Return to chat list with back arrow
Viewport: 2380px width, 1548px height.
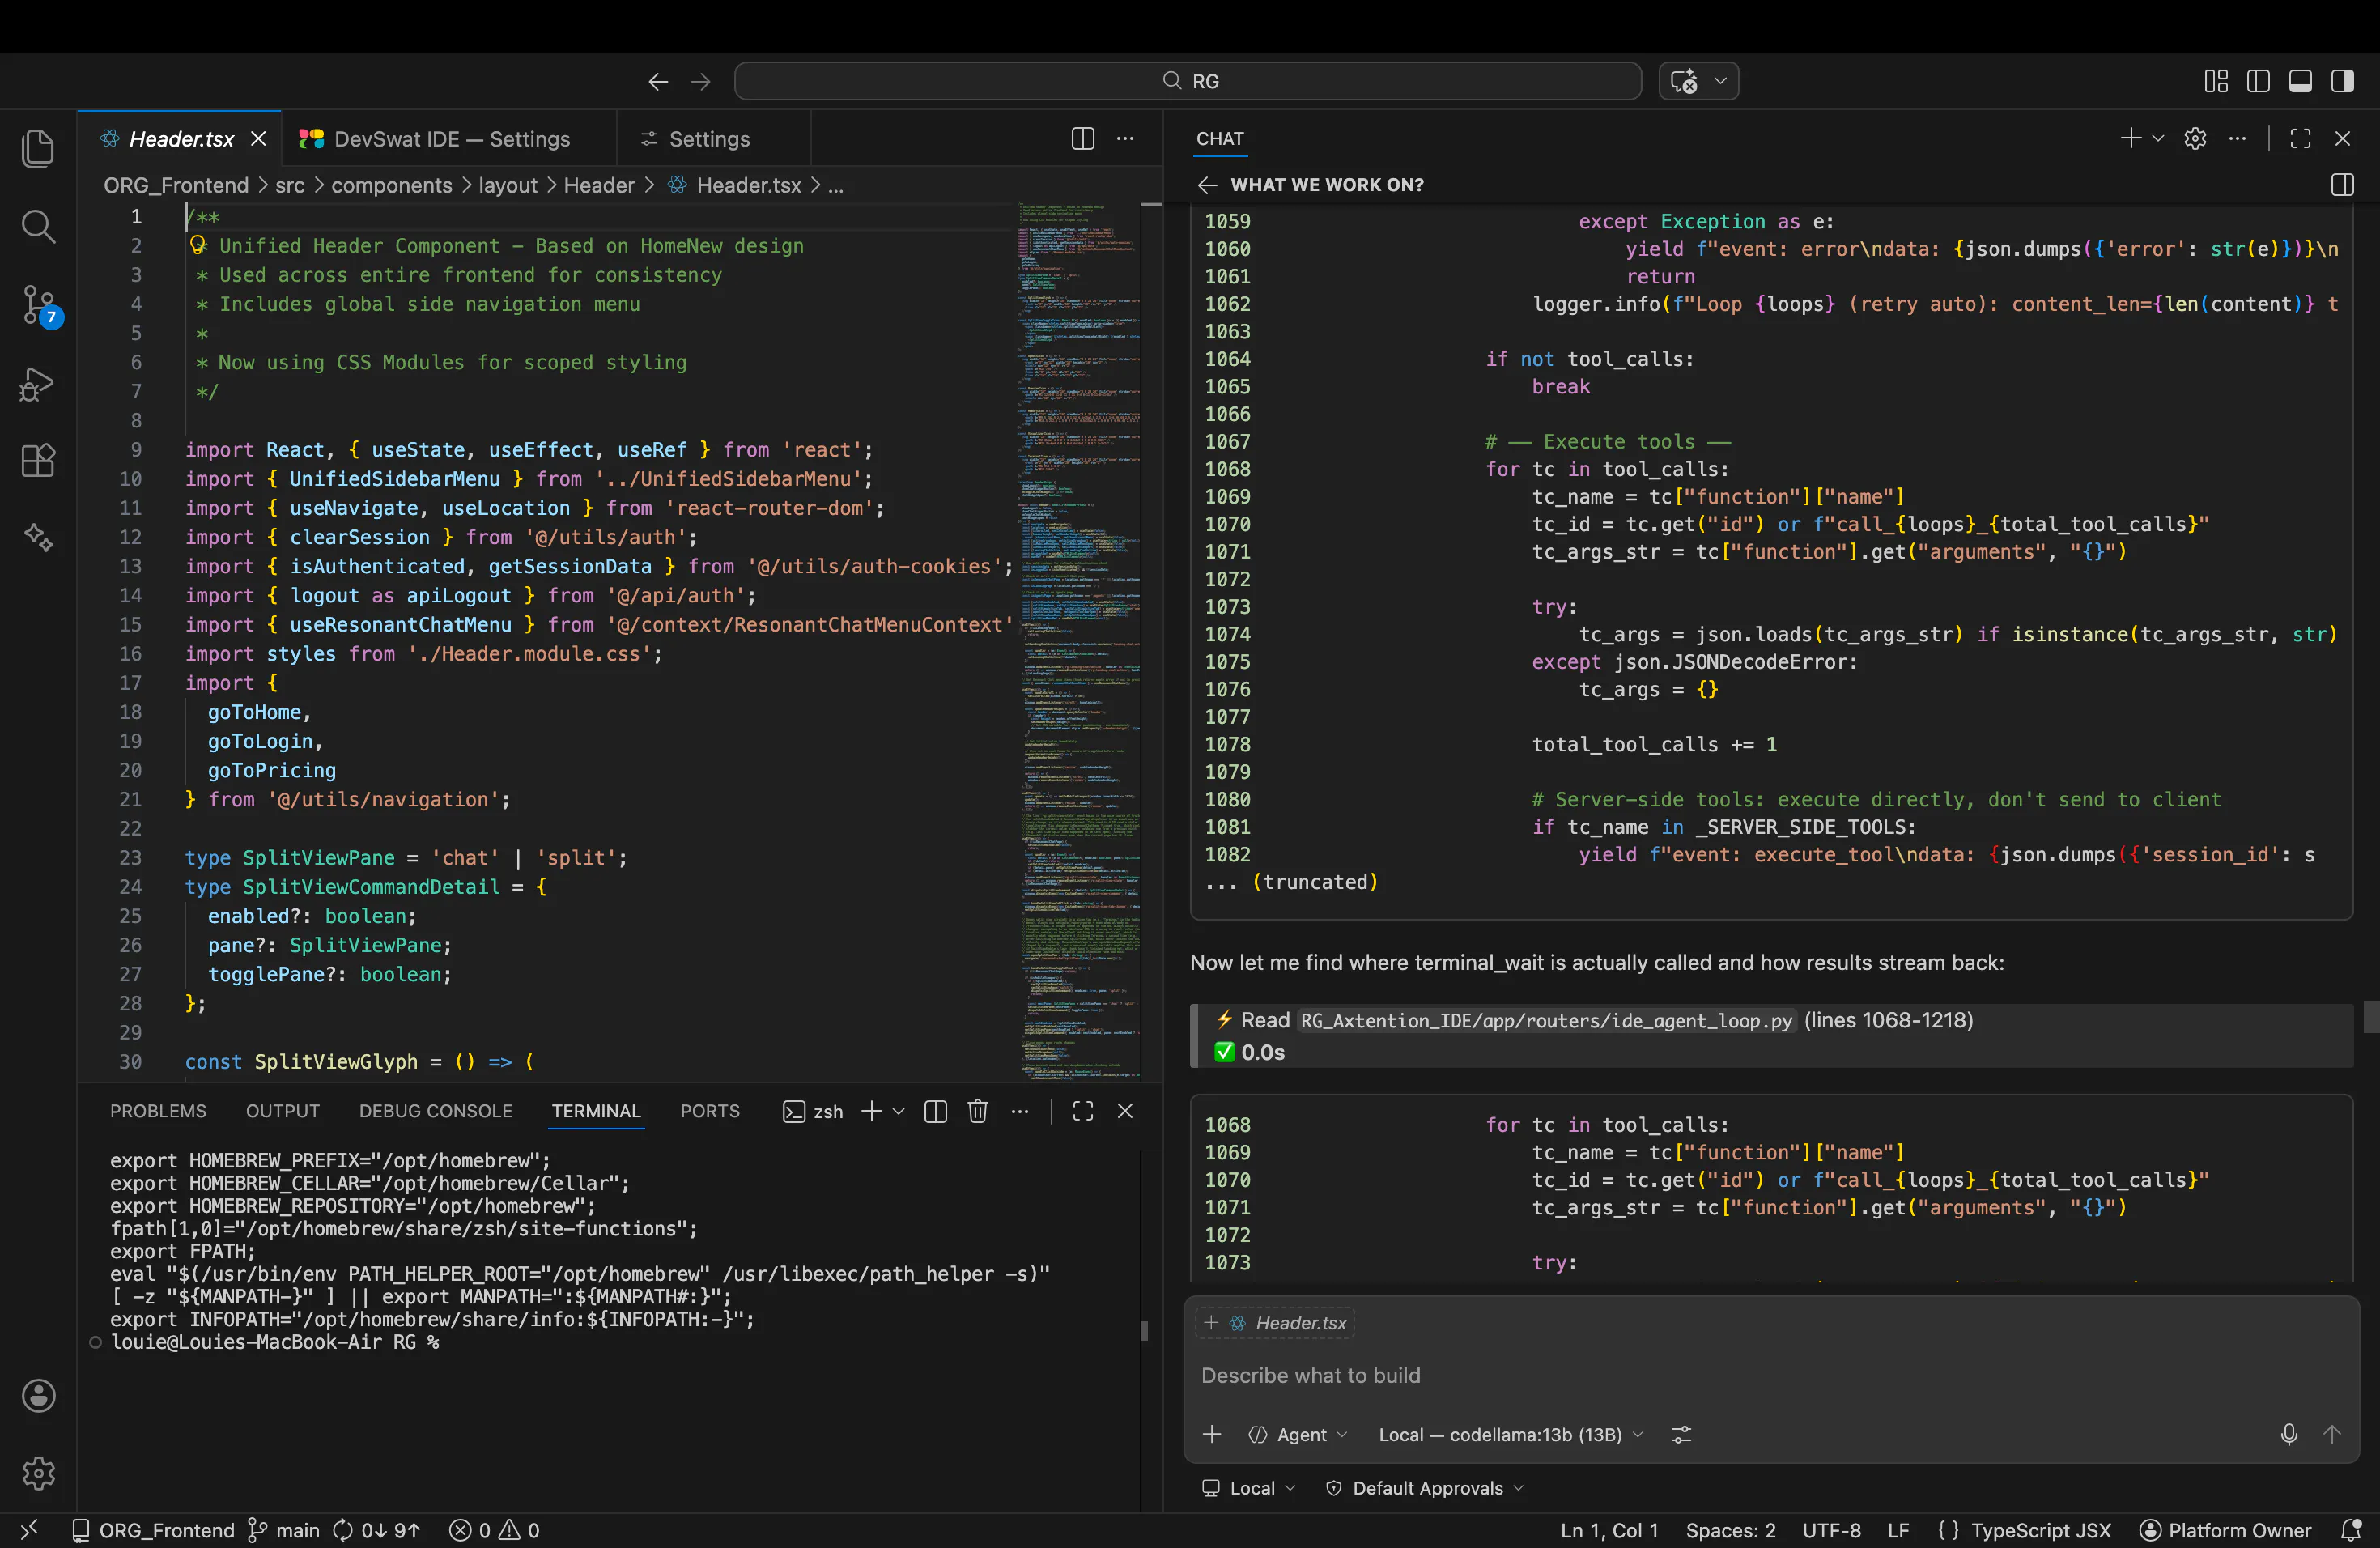click(1207, 185)
